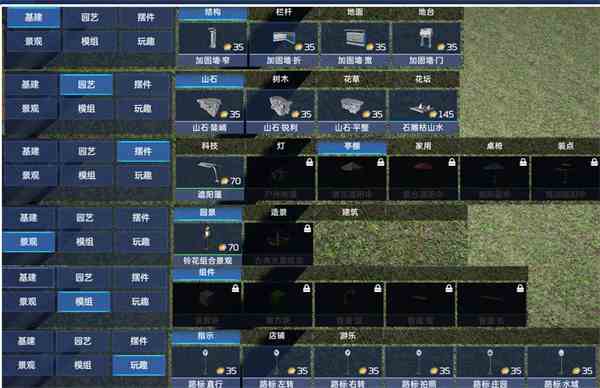Open the 店铺 subcategory tab
Viewport: 600px width, 388px height.
(277, 336)
